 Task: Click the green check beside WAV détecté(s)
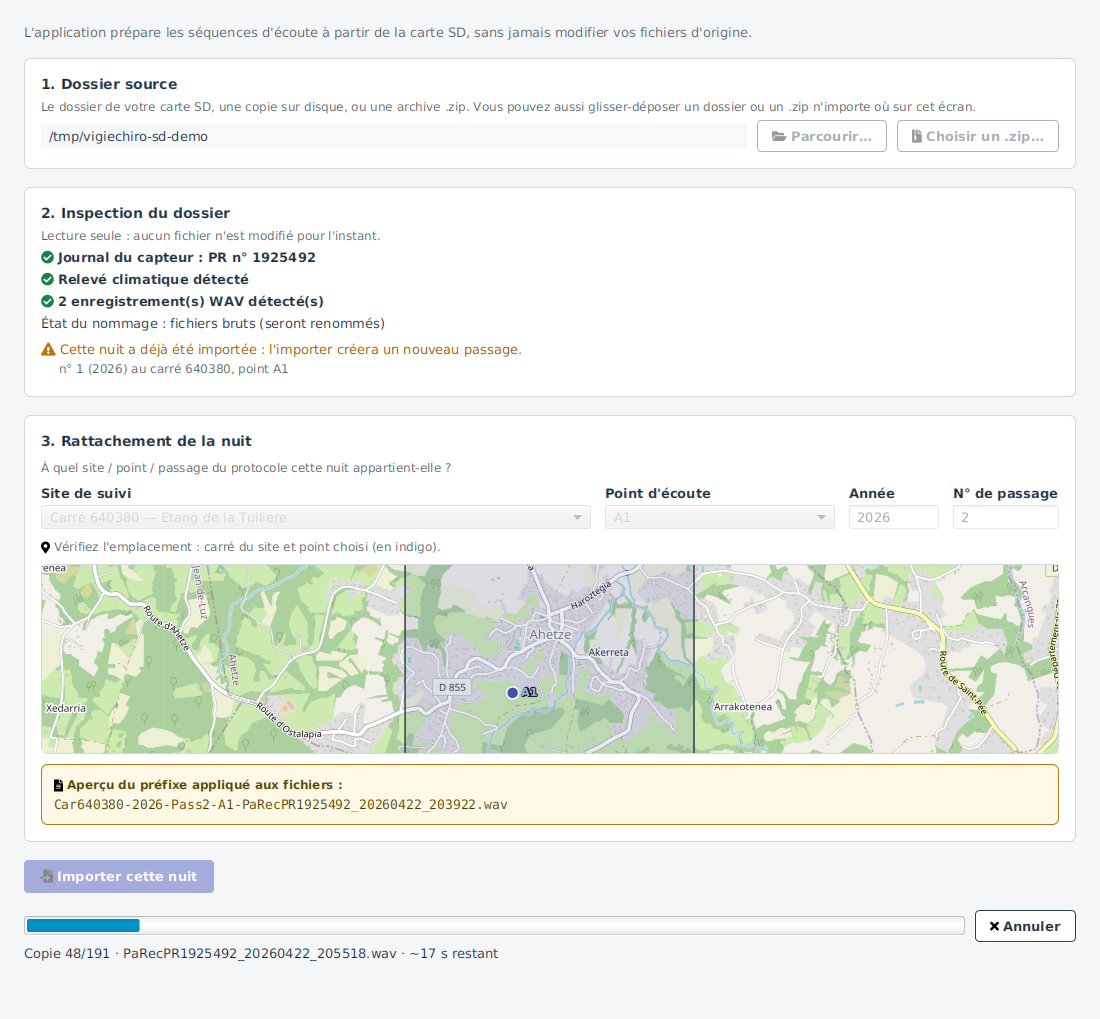[x=48, y=302]
